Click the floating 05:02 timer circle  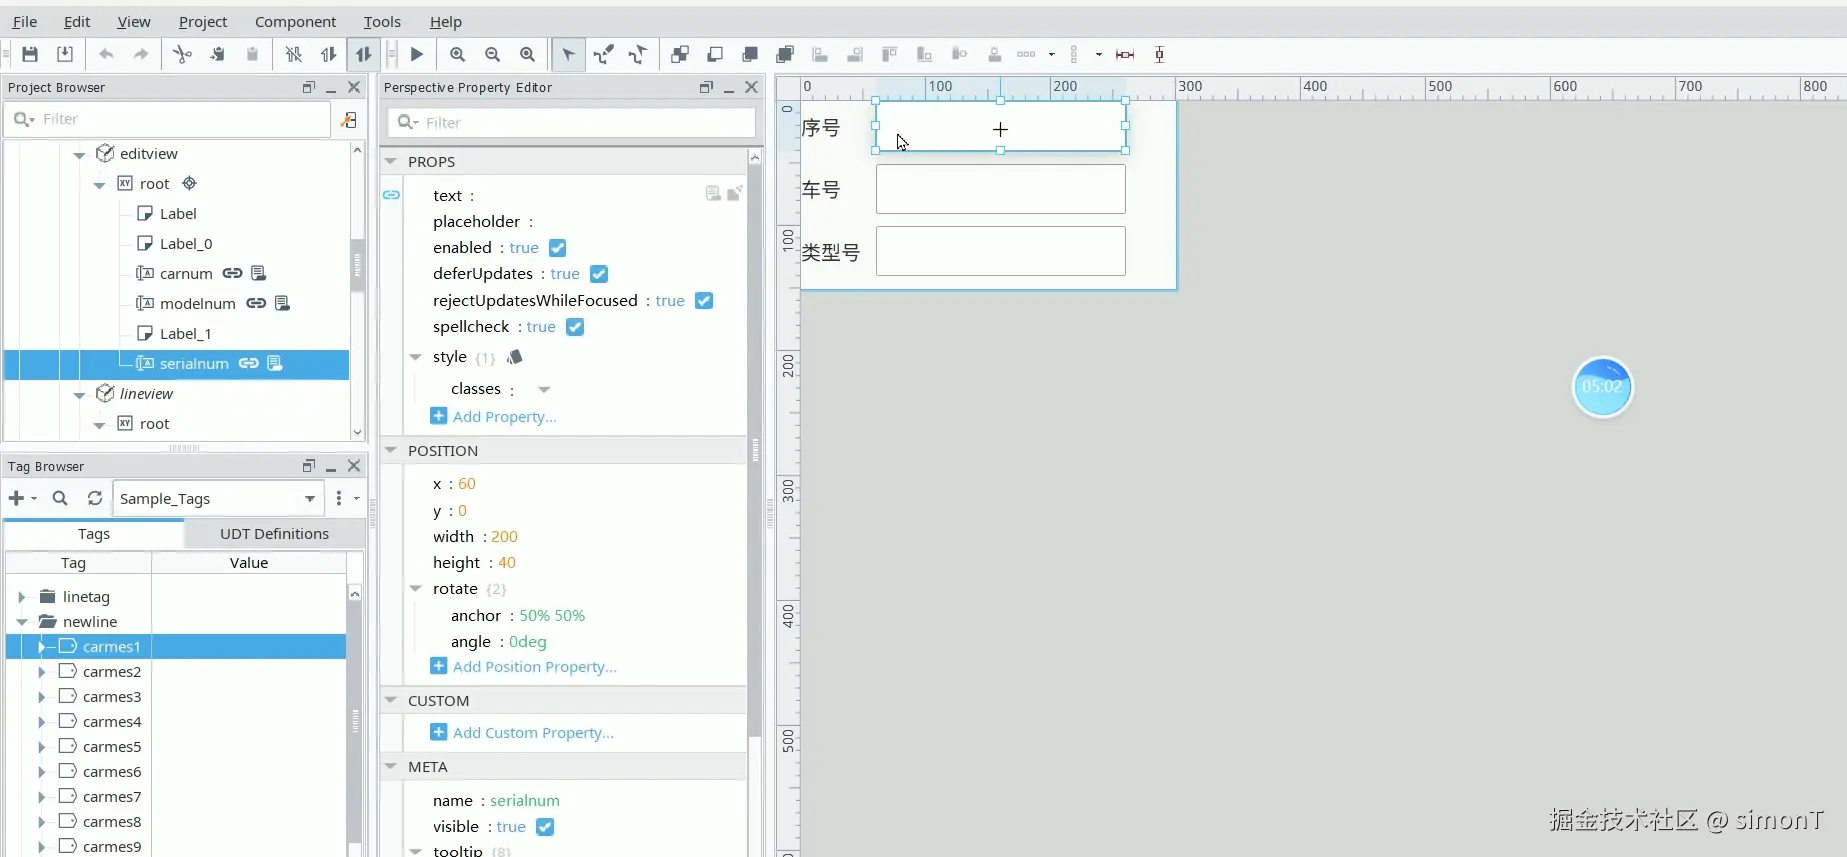(x=1602, y=387)
